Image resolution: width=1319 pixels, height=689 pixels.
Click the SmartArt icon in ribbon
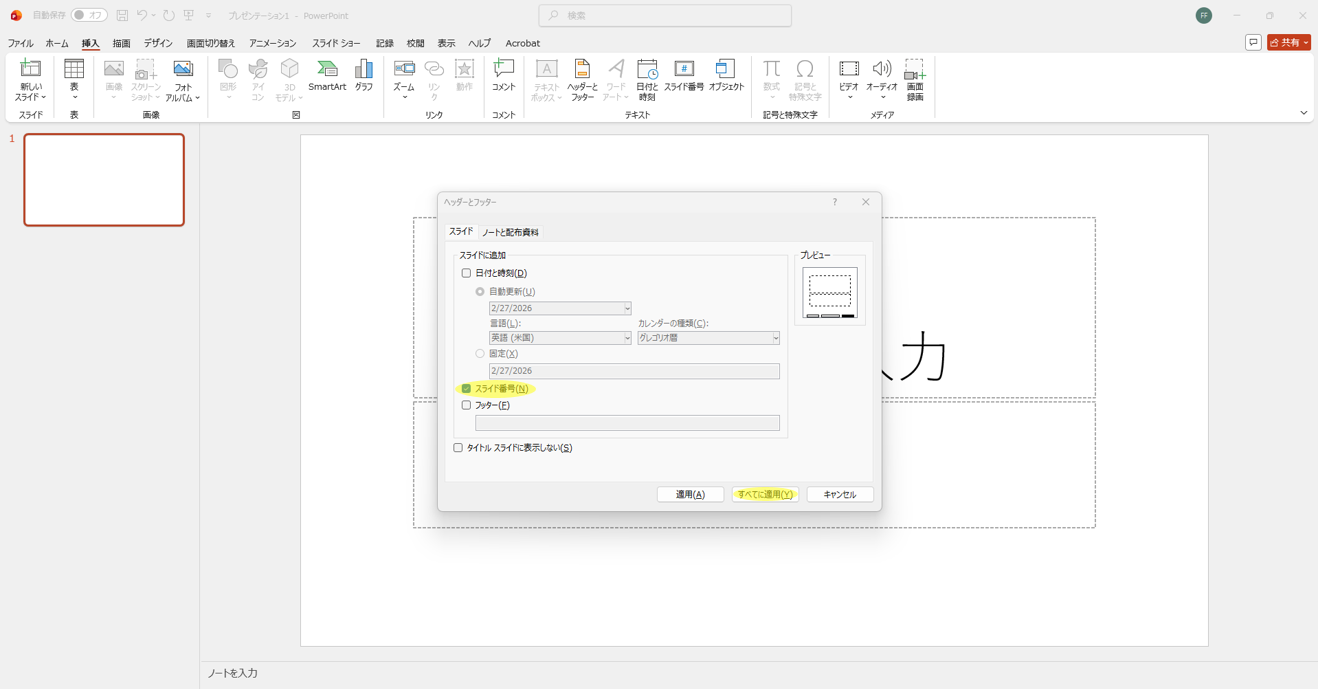(x=327, y=76)
